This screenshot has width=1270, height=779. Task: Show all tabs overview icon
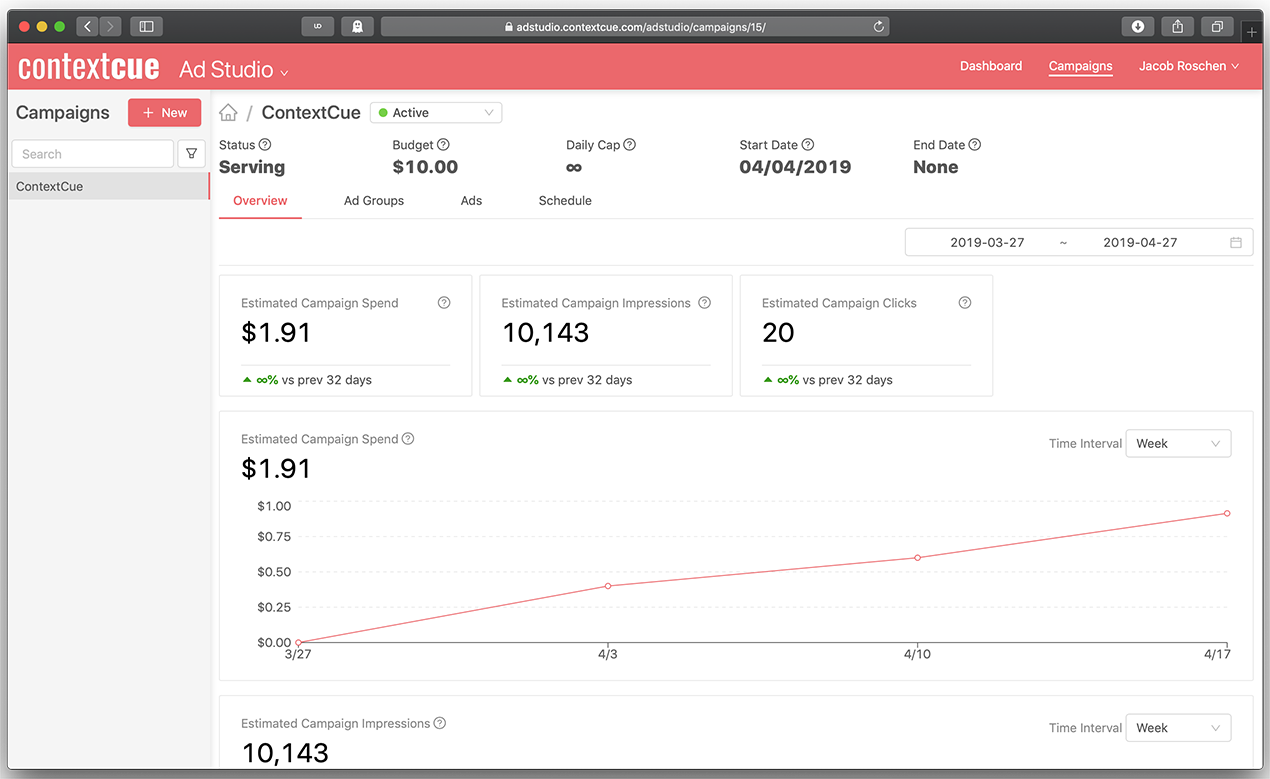pos(1217,27)
